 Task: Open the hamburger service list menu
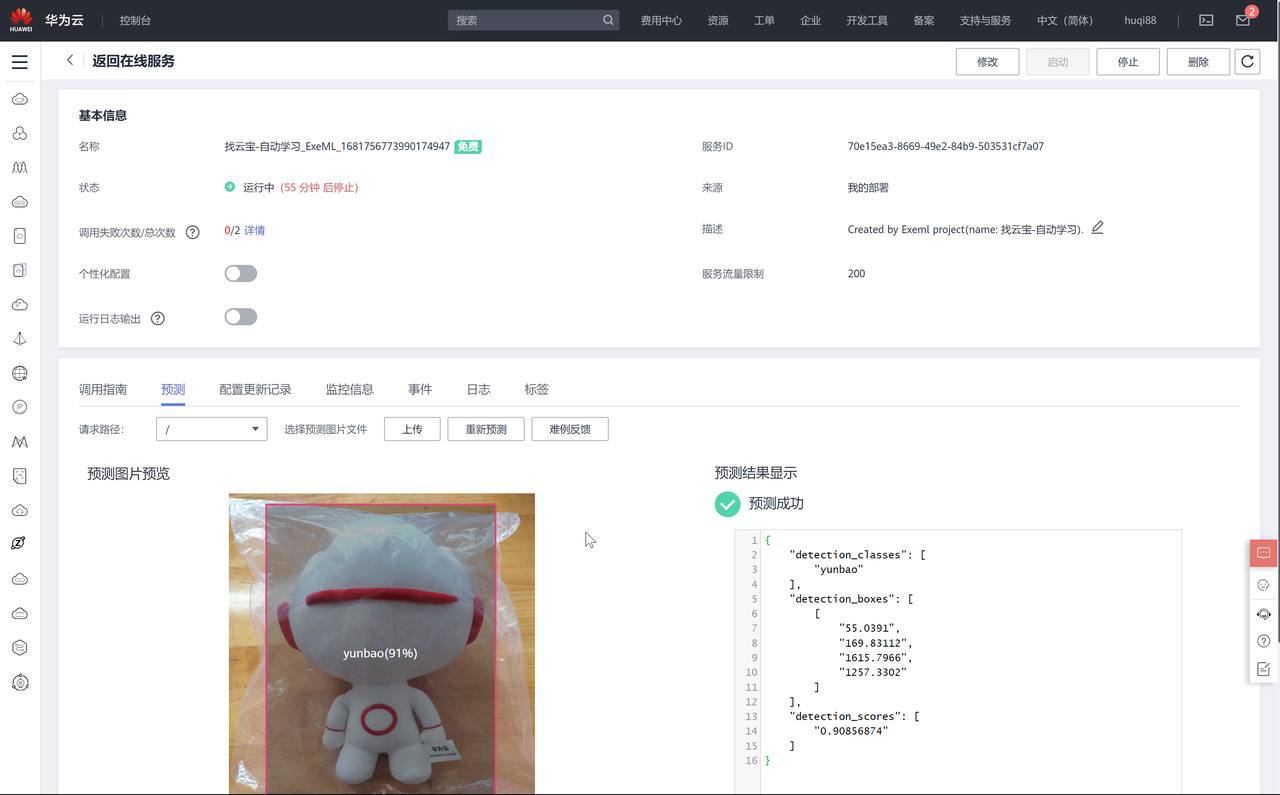pos(20,62)
